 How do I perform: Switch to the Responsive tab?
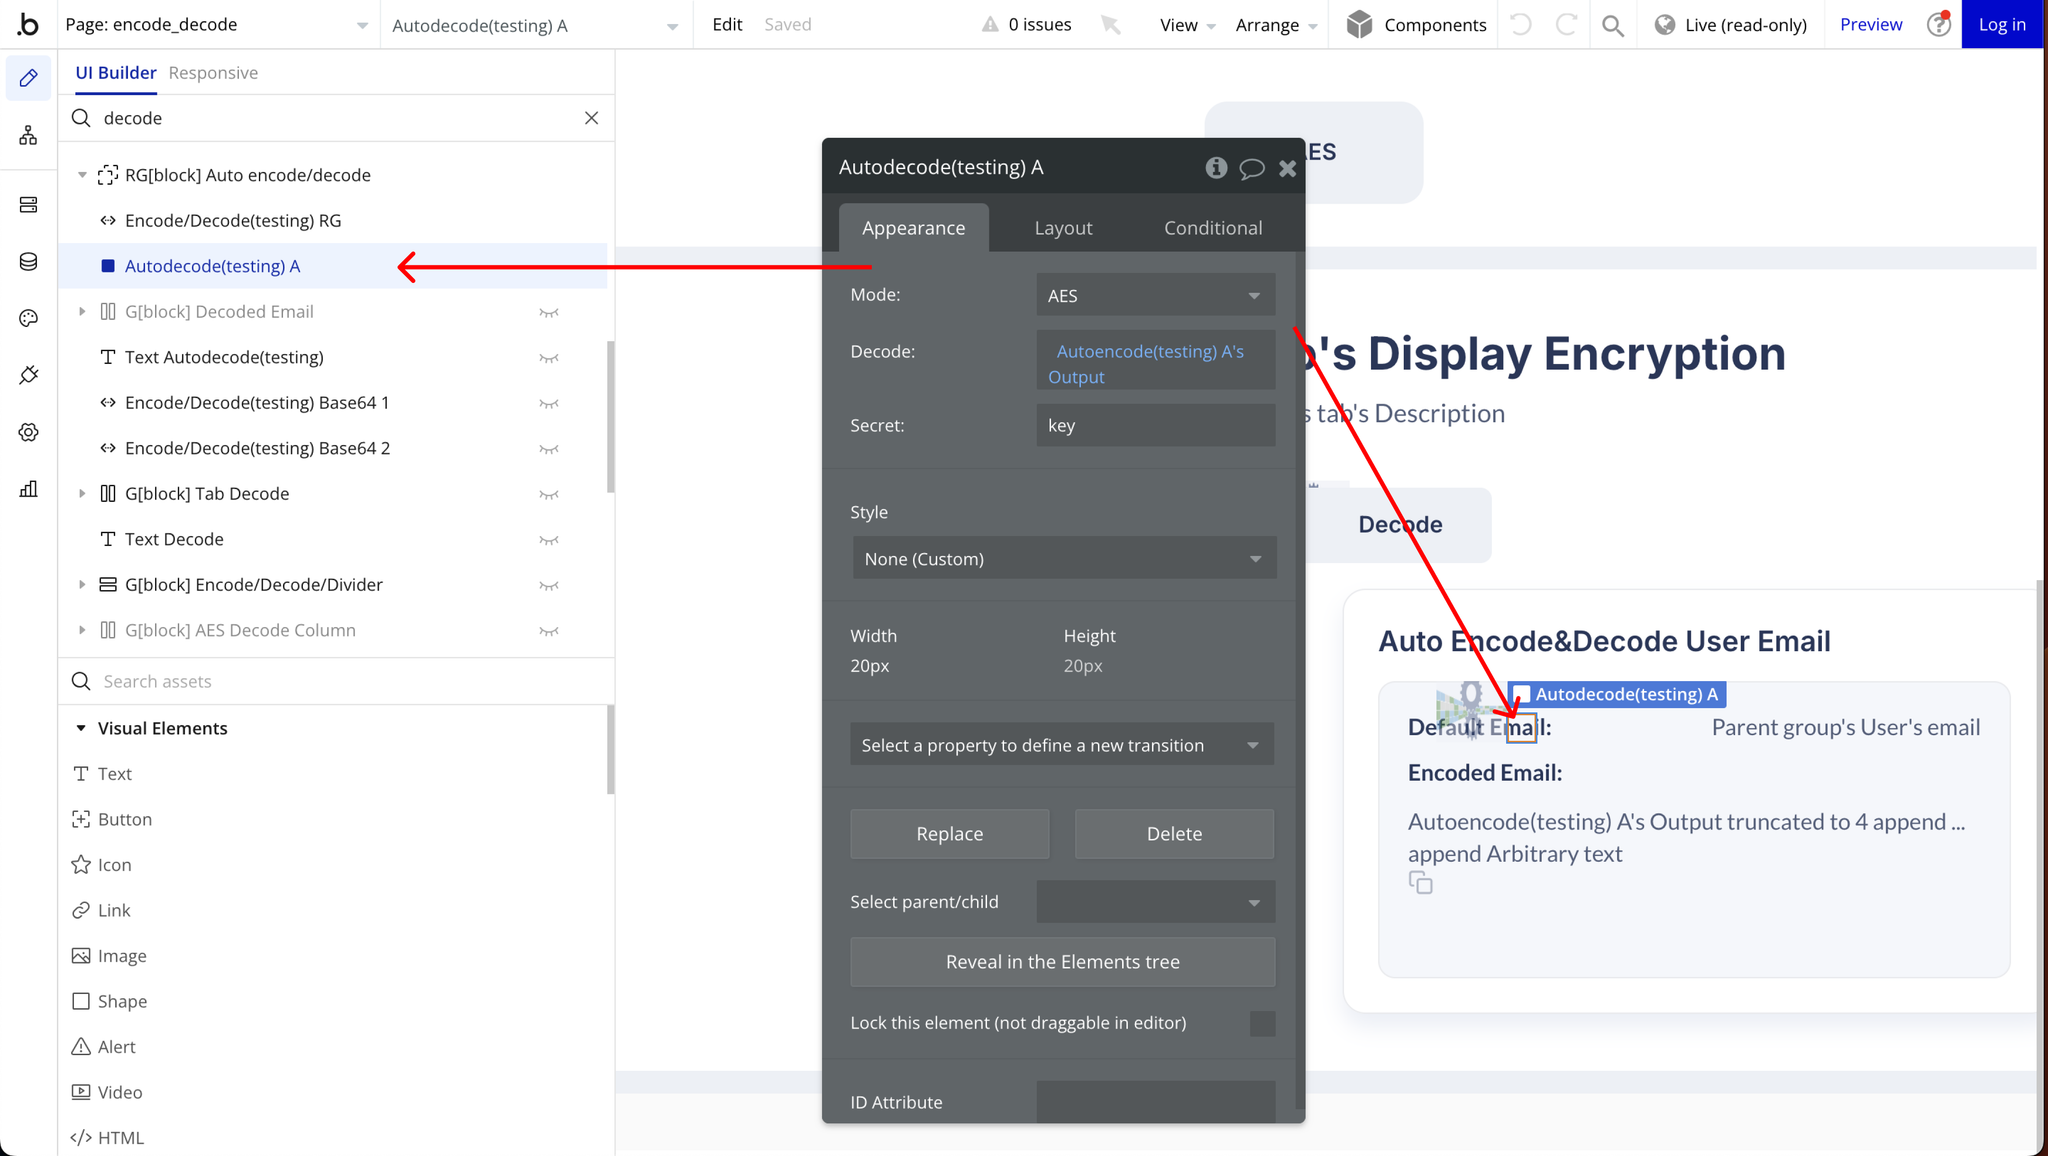coord(213,73)
